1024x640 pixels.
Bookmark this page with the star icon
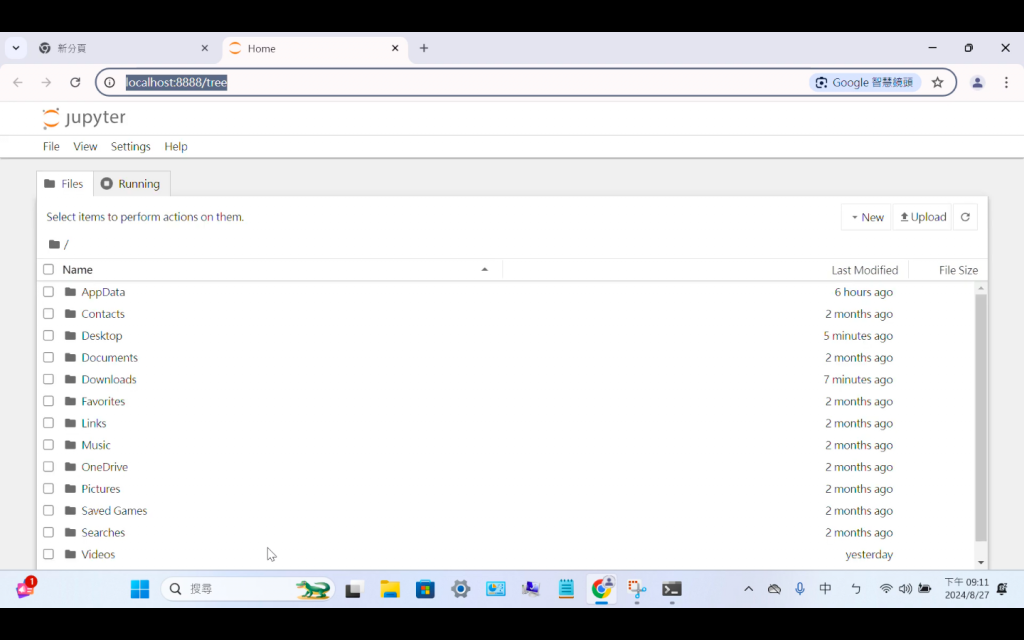tap(937, 82)
